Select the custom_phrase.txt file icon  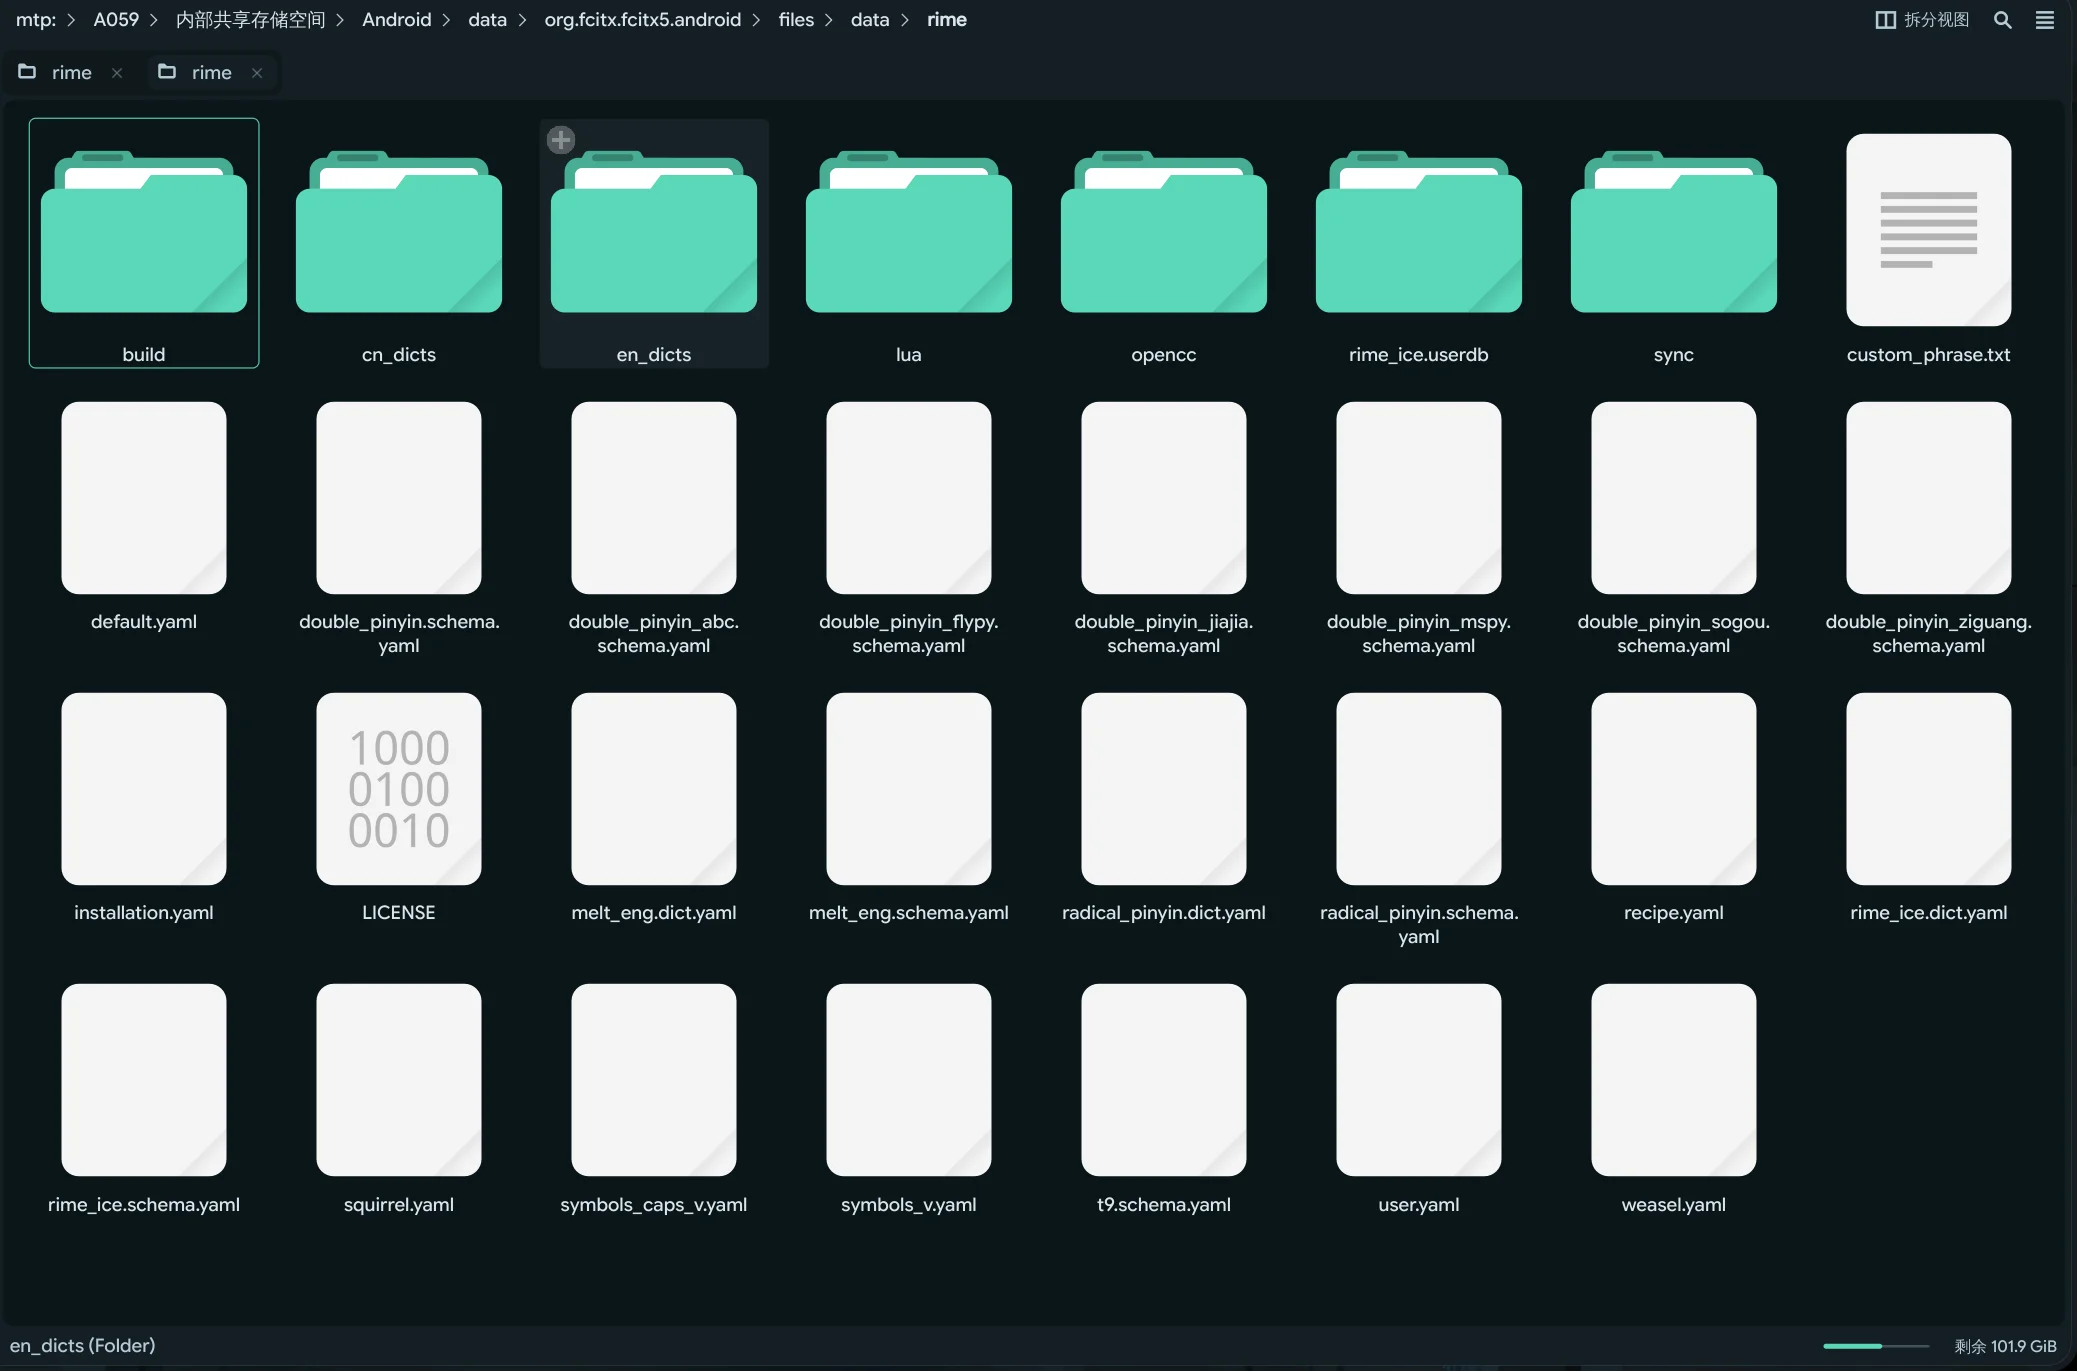click(1929, 230)
